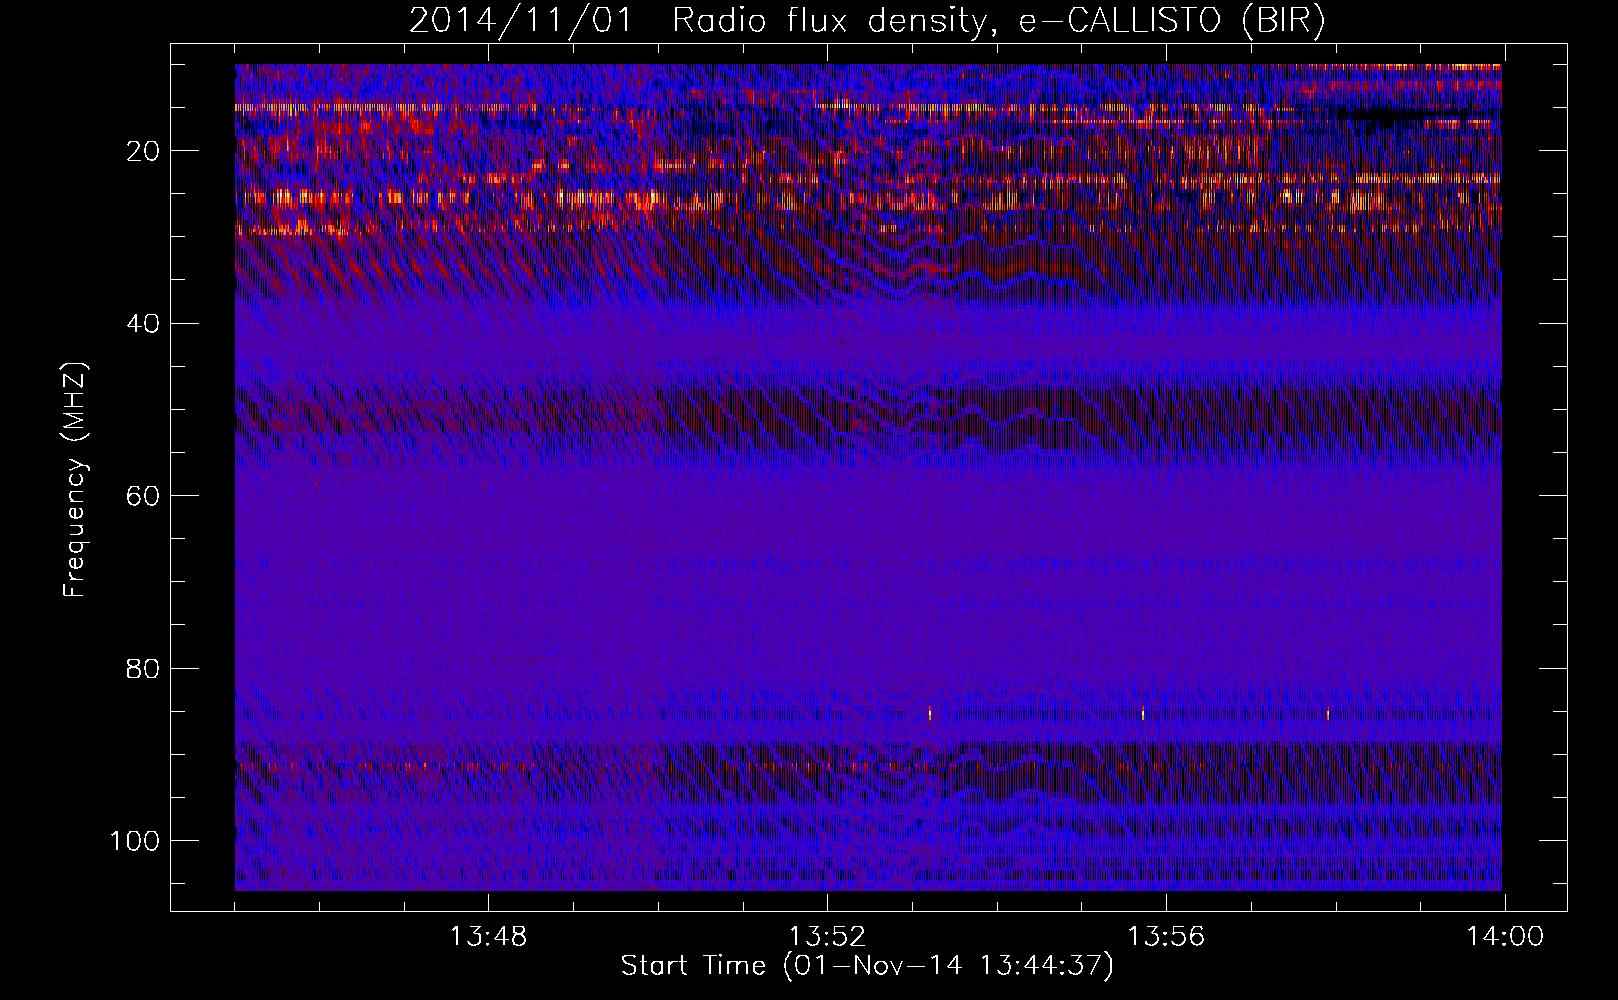This screenshot has height=1000, width=1618.
Task: Click the 60 MHz frequency tick label
Action: pyautogui.click(x=144, y=496)
